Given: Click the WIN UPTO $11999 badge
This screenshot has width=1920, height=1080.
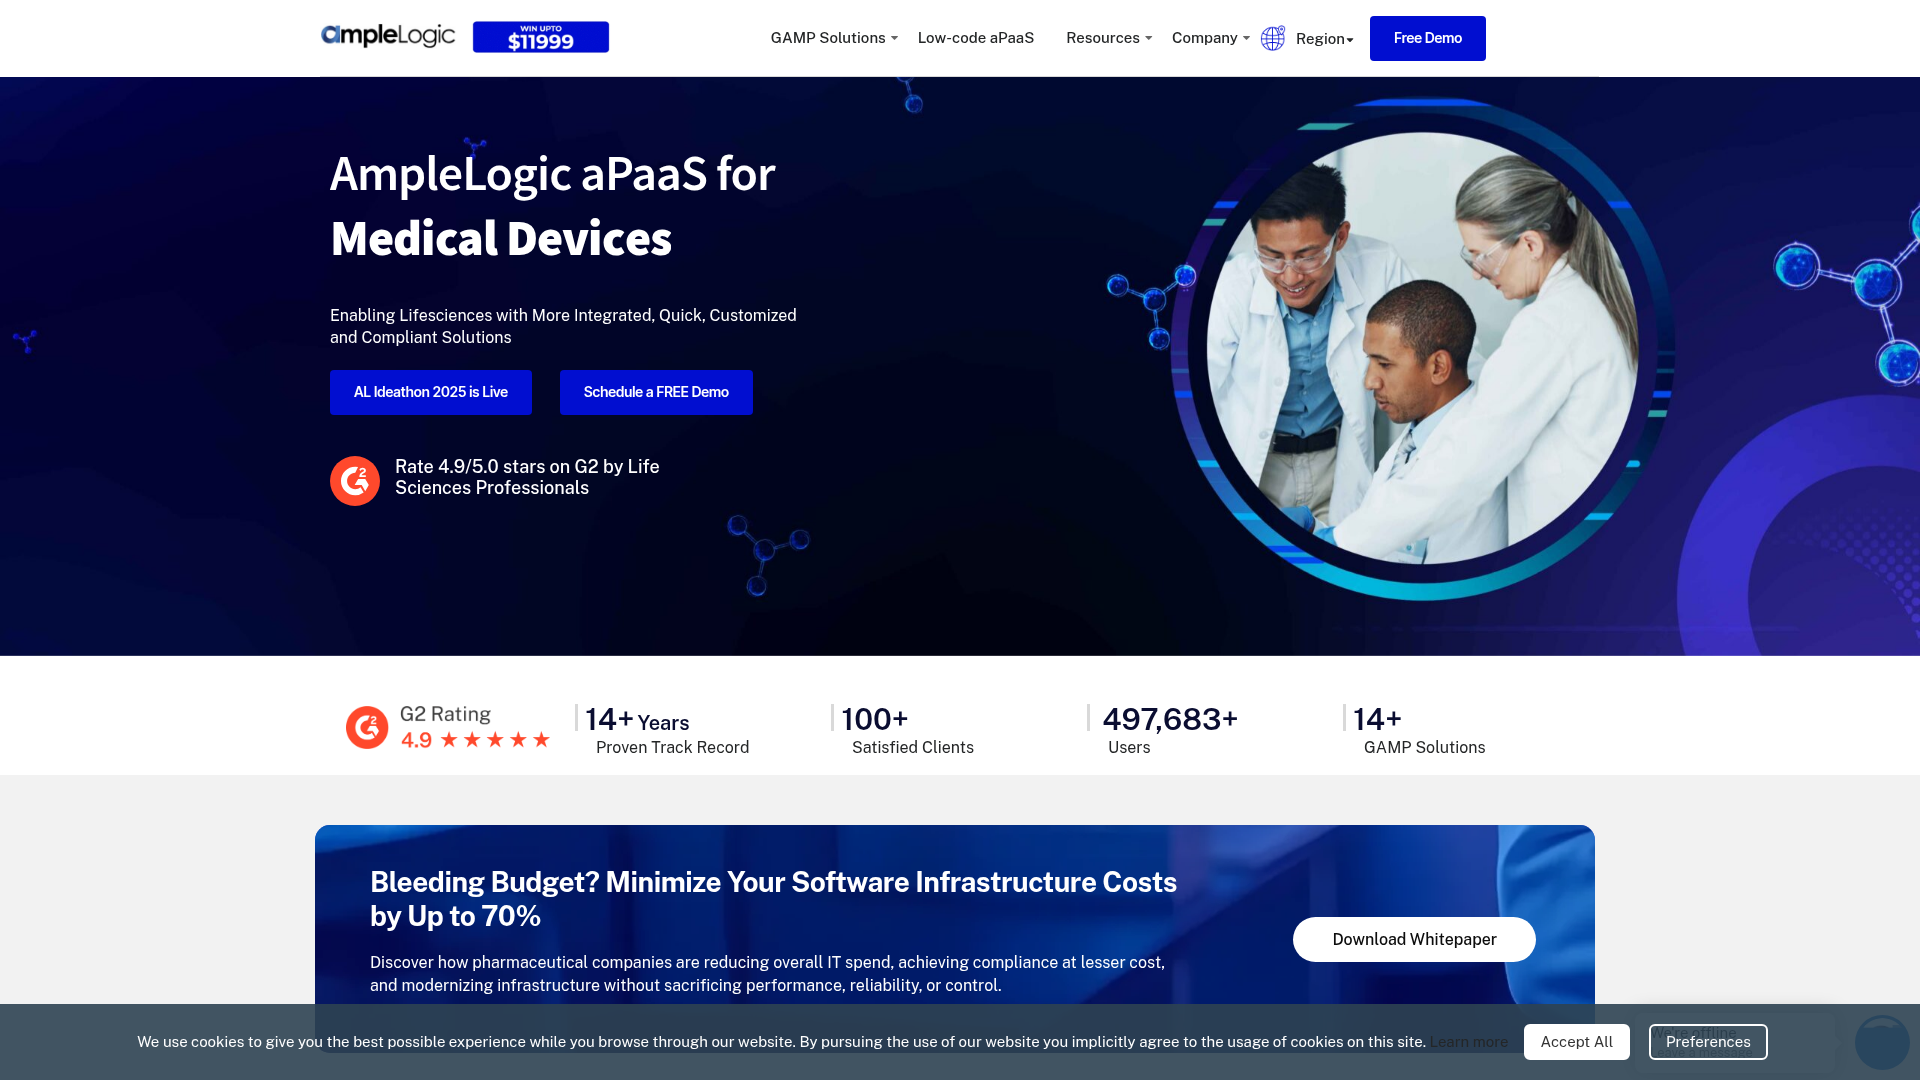Looking at the screenshot, I should (x=540, y=36).
